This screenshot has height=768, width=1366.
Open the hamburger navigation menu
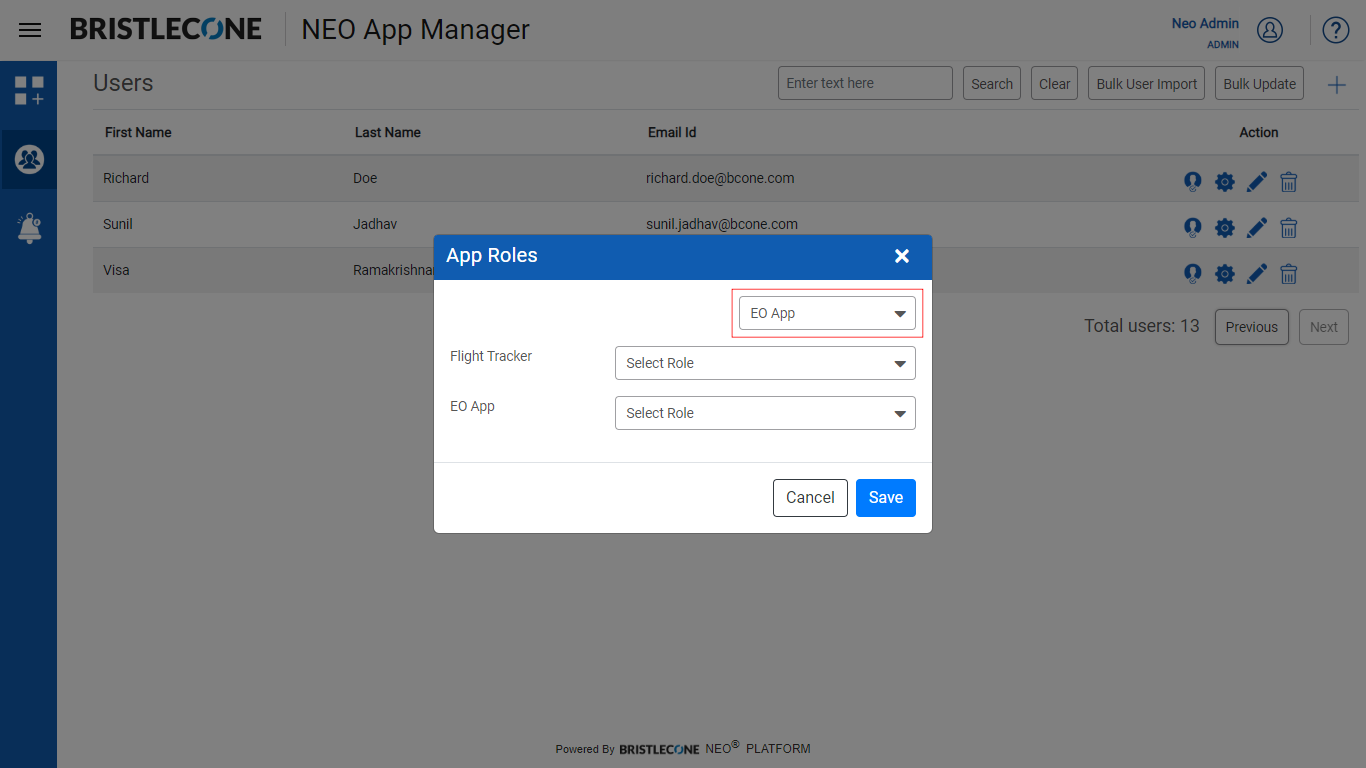(x=30, y=30)
